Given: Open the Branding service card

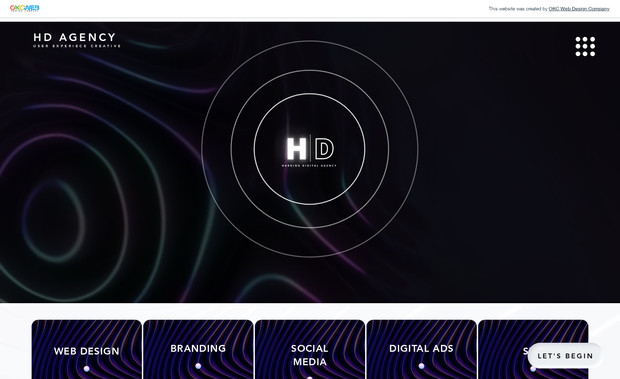Looking at the screenshot, I should coord(198,349).
